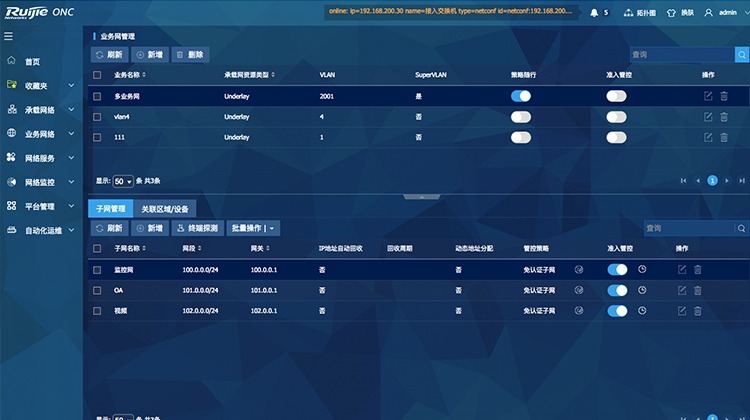Click the notification bell icon
Image resolution: width=750 pixels, height=420 pixels.
(x=594, y=12)
